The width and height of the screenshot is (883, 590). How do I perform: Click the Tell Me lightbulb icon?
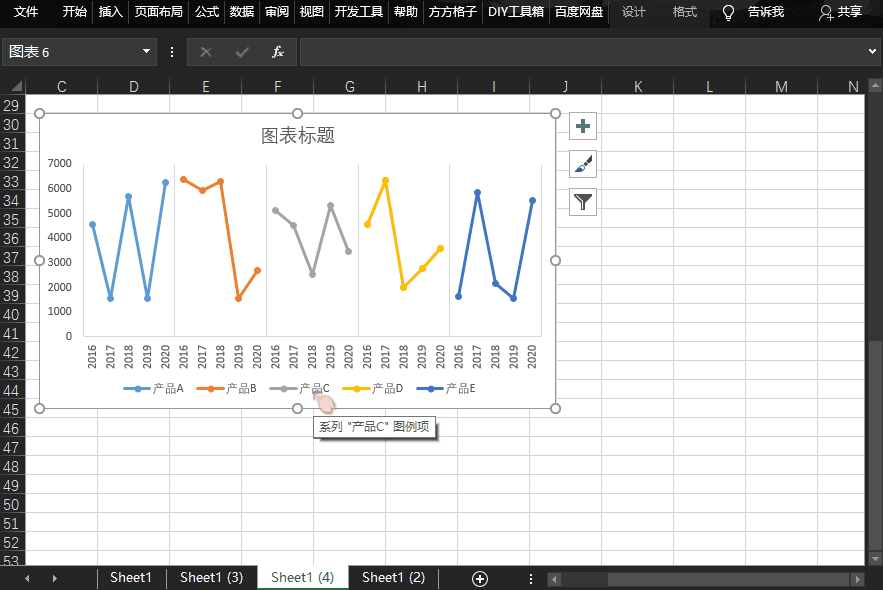(x=727, y=13)
